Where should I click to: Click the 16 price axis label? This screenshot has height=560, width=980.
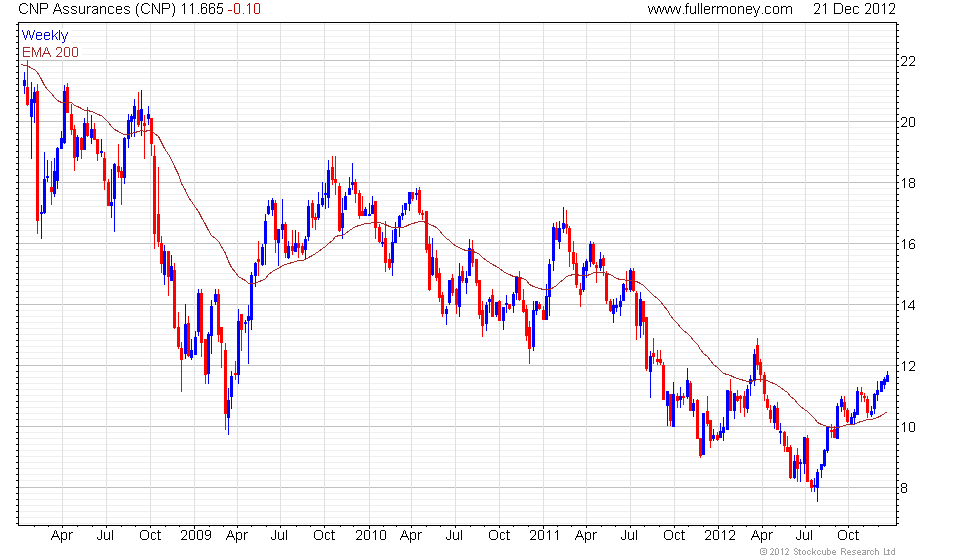point(908,244)
